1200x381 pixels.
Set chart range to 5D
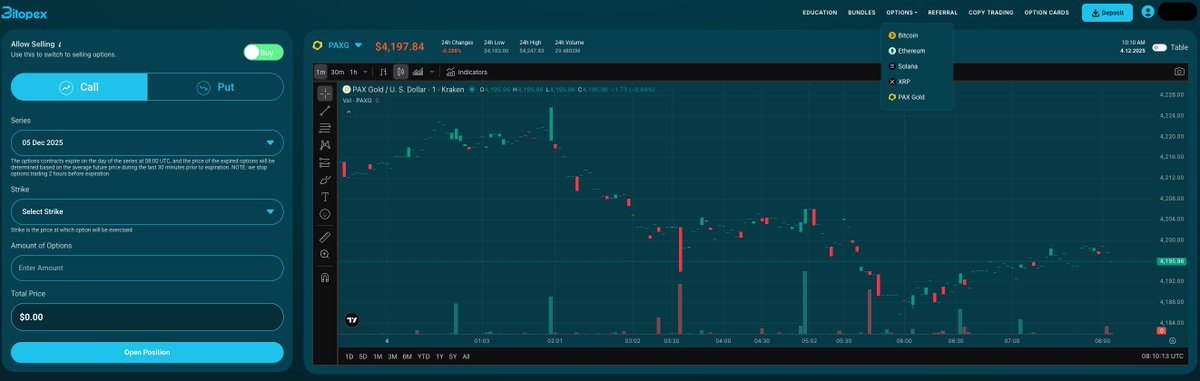(x=363, y=356)
